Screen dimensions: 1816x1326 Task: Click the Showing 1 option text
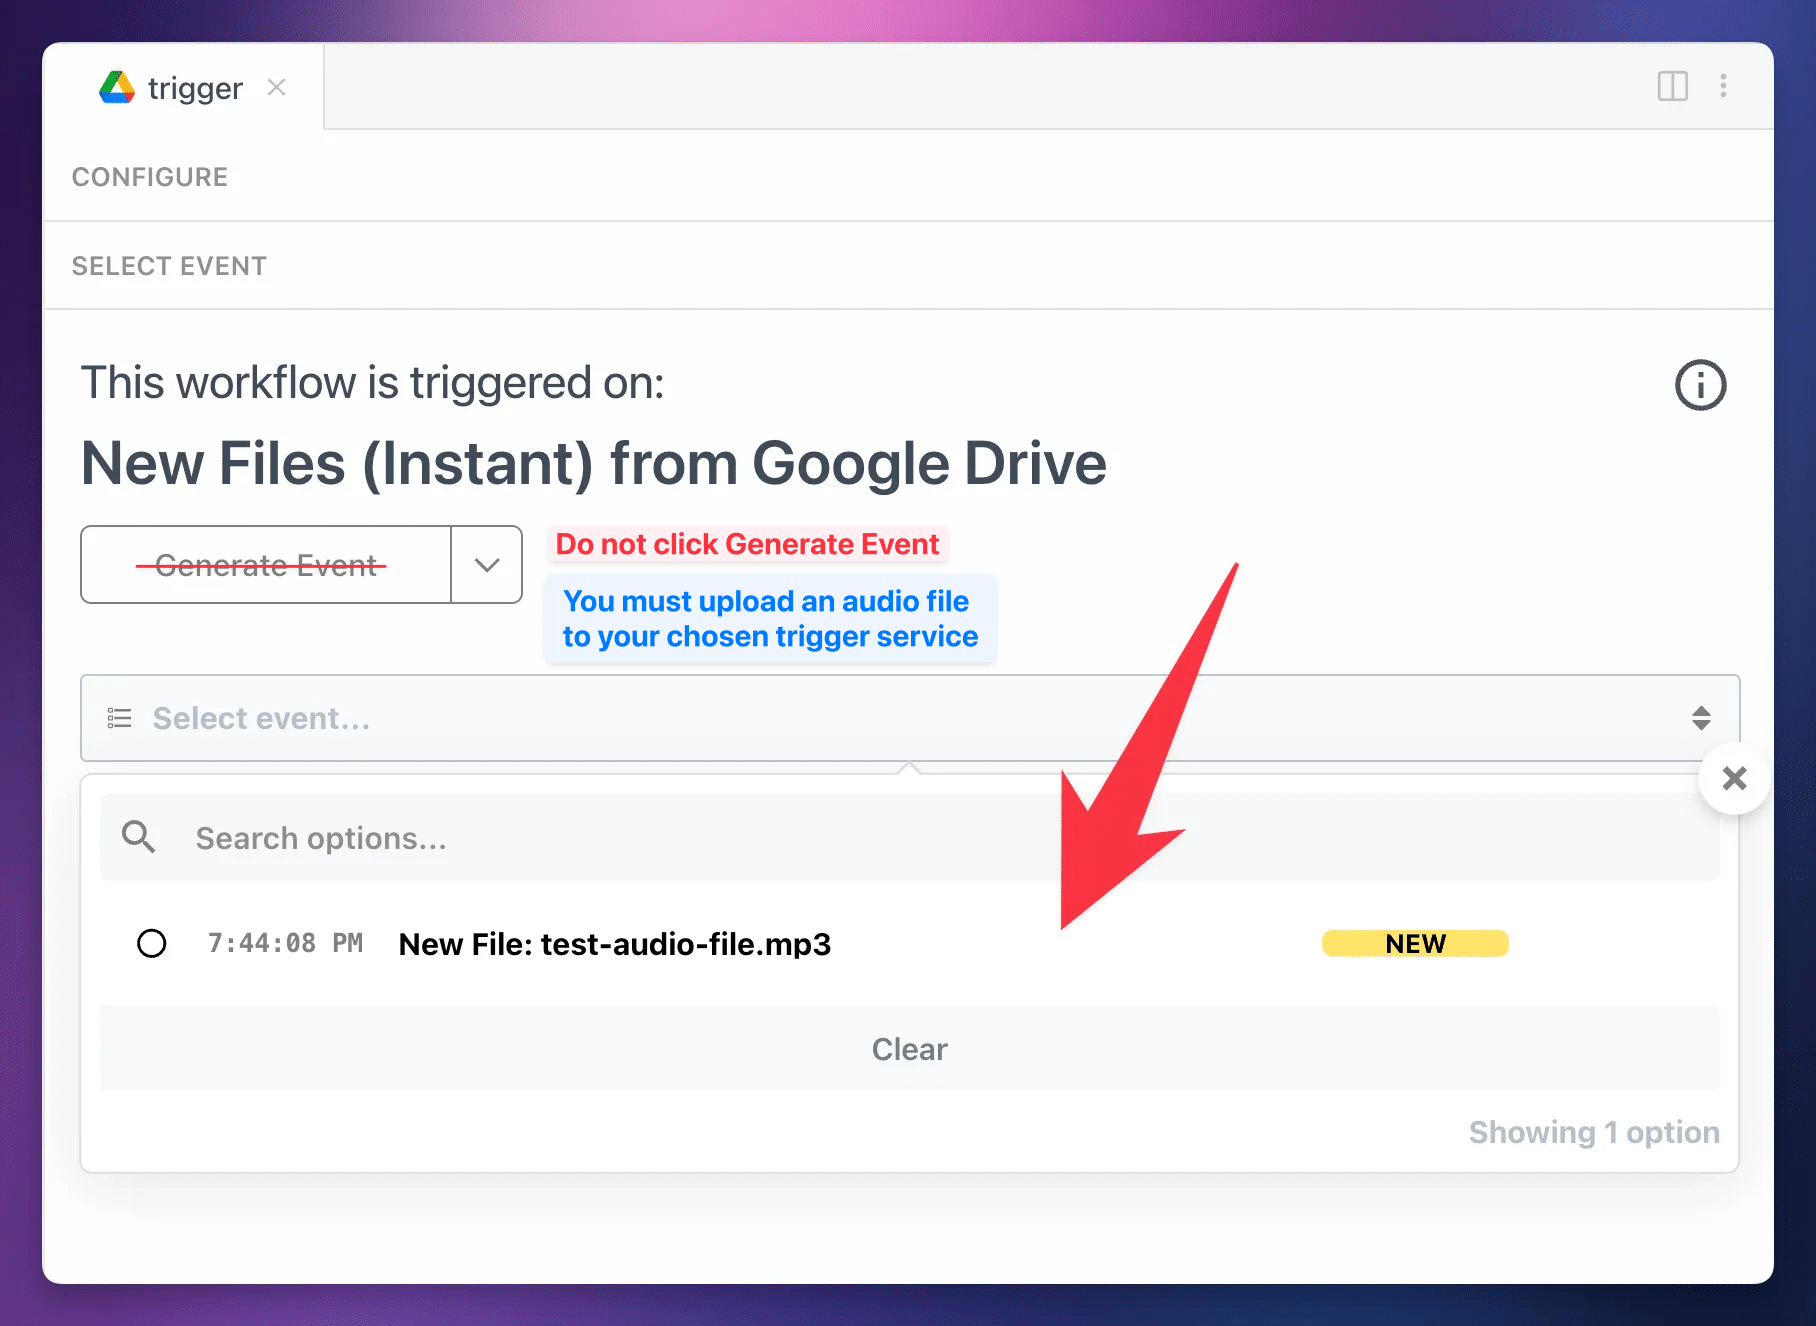pyautogui.click(x=1594, y=1132)
